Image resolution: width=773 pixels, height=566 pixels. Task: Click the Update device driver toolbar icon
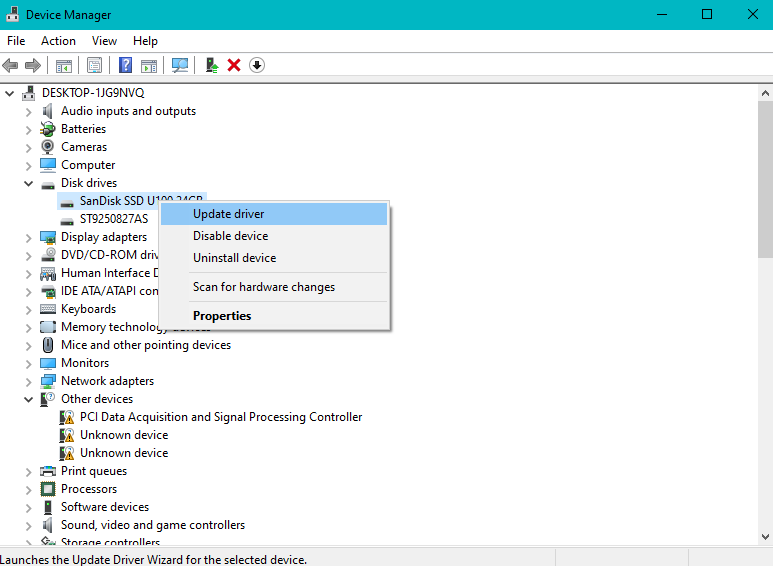211,65
